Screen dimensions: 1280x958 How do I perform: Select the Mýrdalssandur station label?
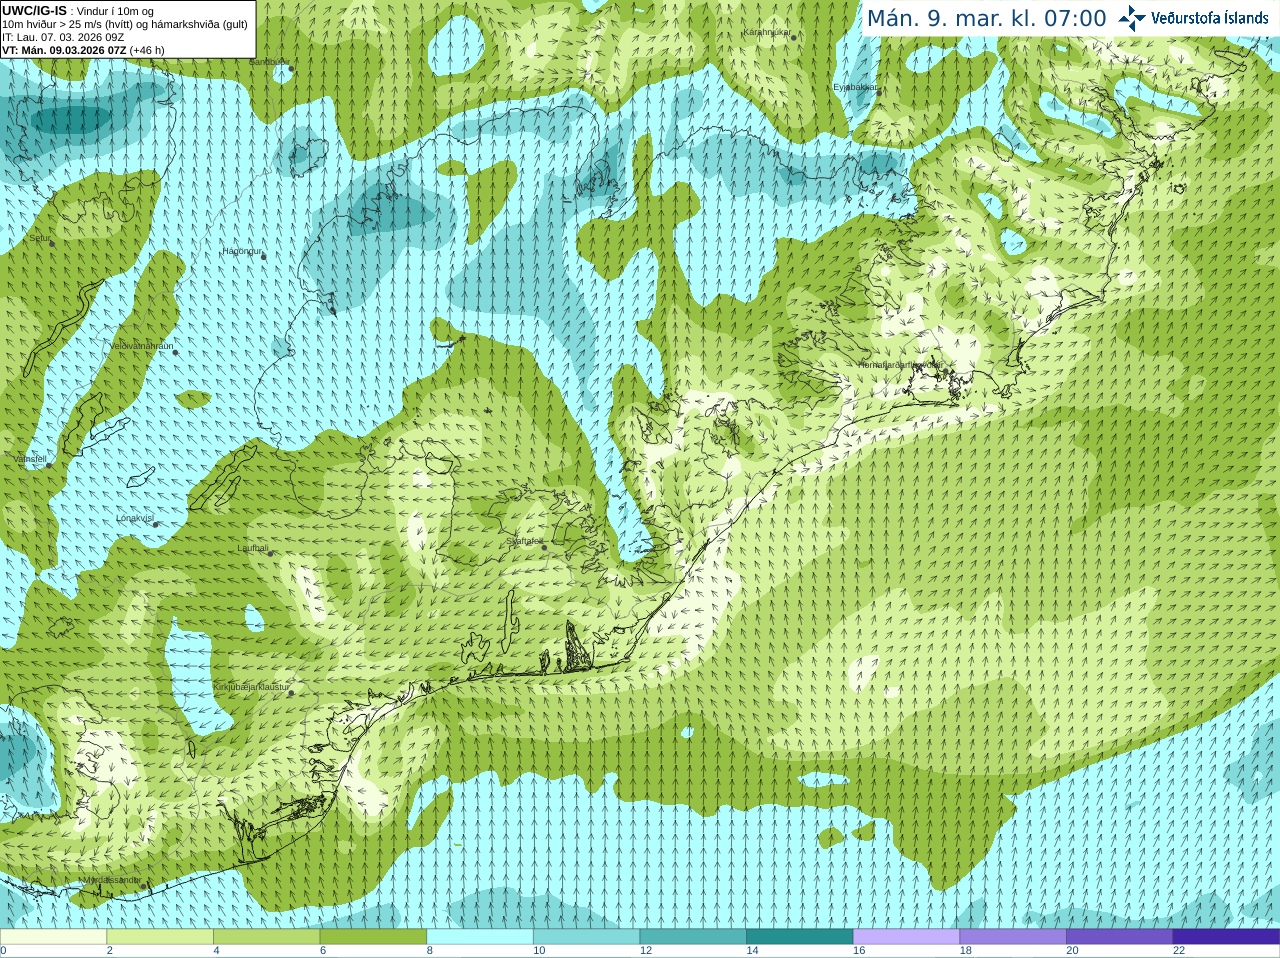pos(112,880)
